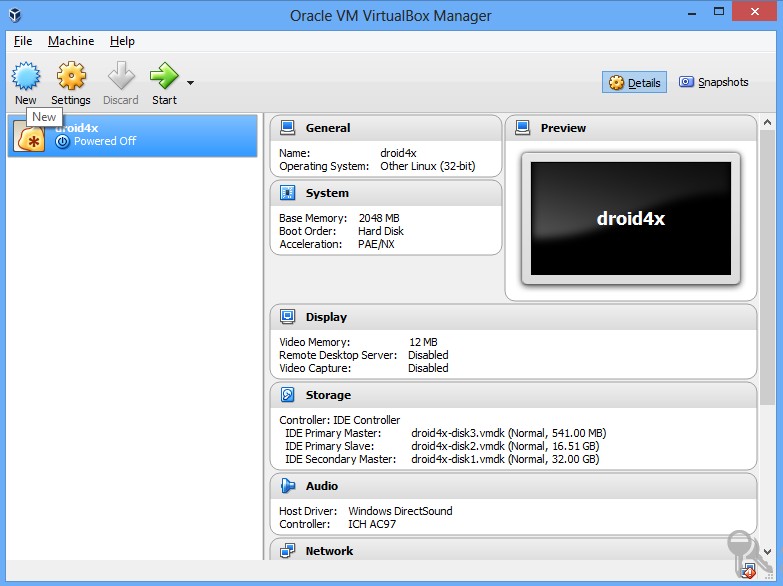Maximize the VirtualBox Manager window
The height and width of the screenshot is (586, 783).
[x=719, y=12]
